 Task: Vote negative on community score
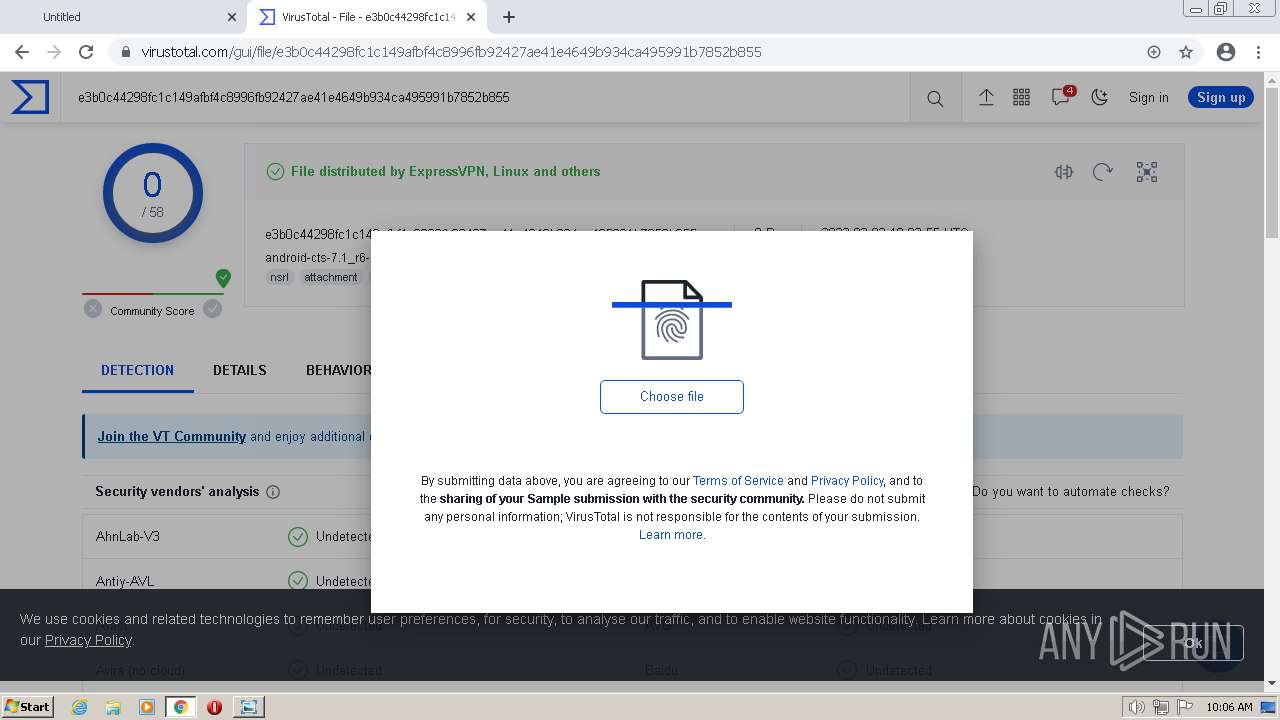pyautogui.click(x=93, y=309)
